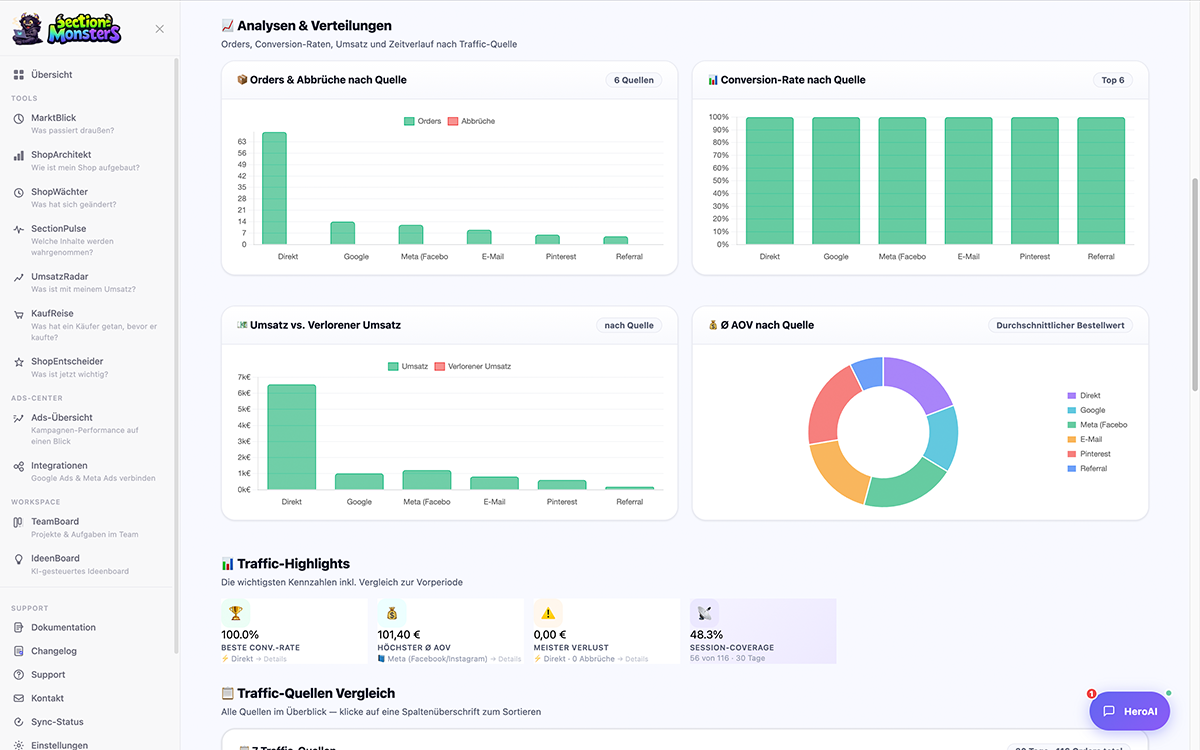Close the sidebar with the X icon
This screenshot has height=750, width=1200.
coord(160,29)
